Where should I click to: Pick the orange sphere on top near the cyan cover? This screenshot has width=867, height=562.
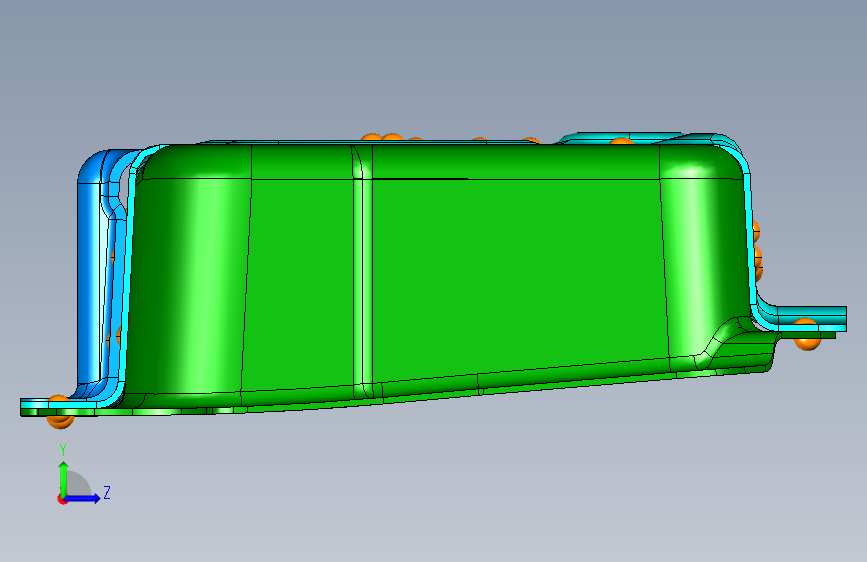point(621,142)
